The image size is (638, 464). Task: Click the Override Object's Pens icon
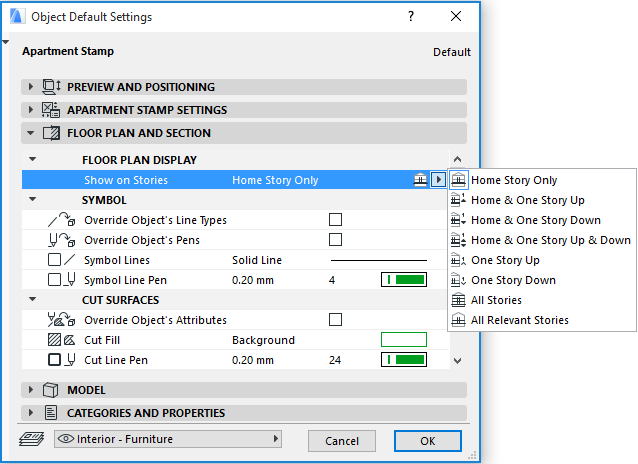[61, 240]
